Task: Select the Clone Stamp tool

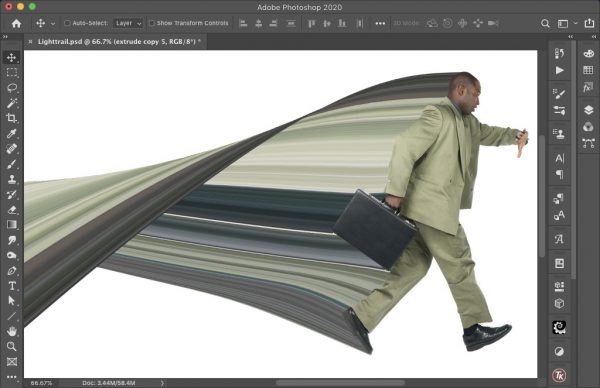Action: (11, 179)
